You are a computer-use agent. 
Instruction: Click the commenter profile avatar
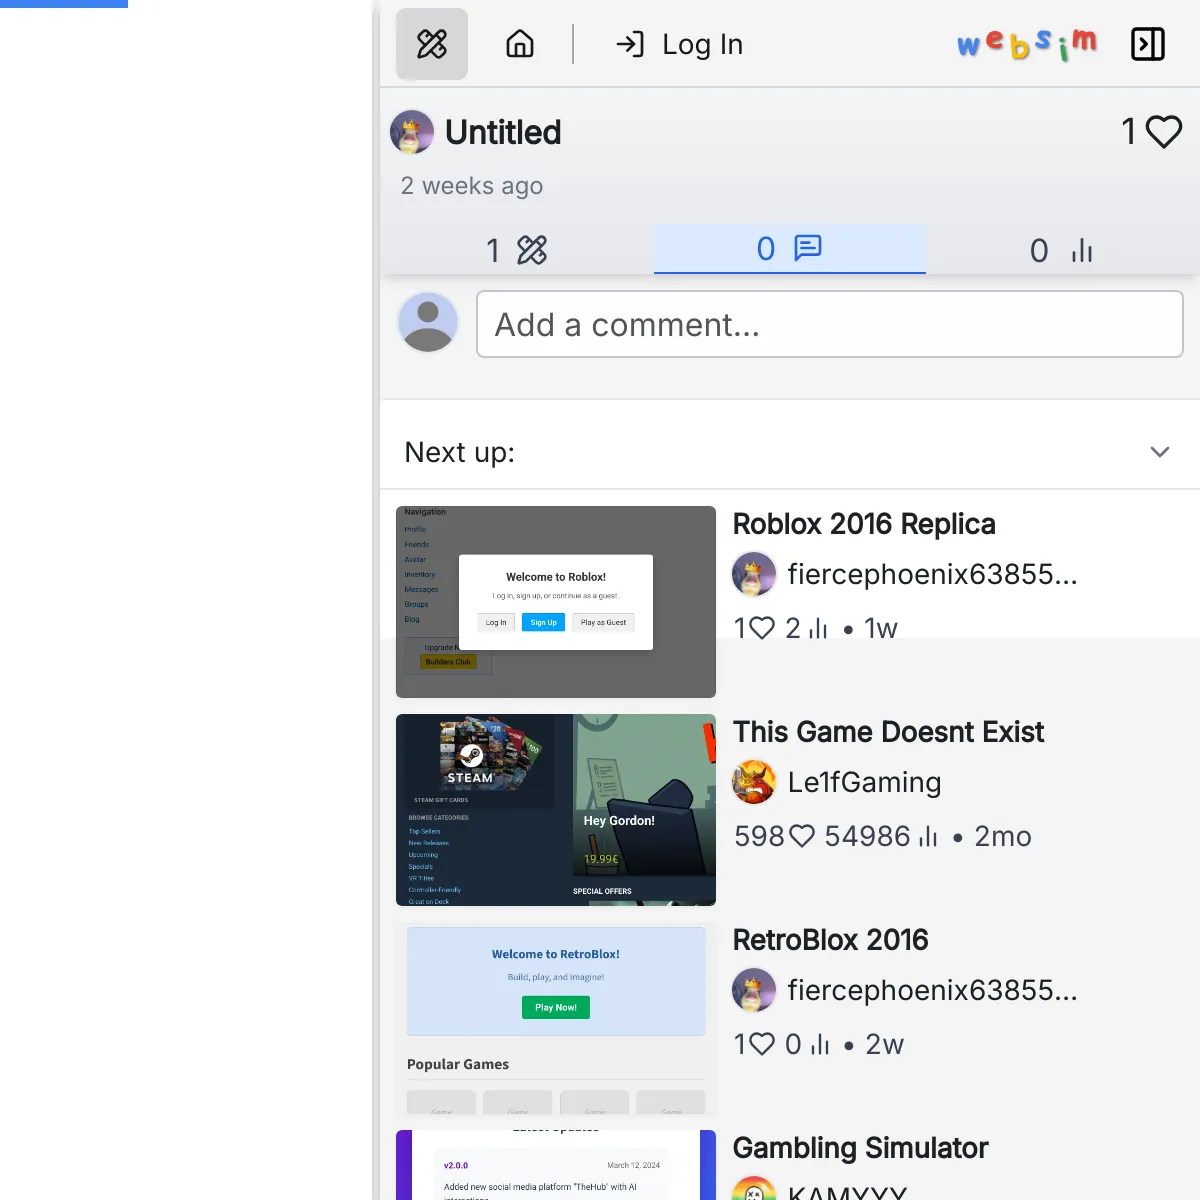(428, 322)
